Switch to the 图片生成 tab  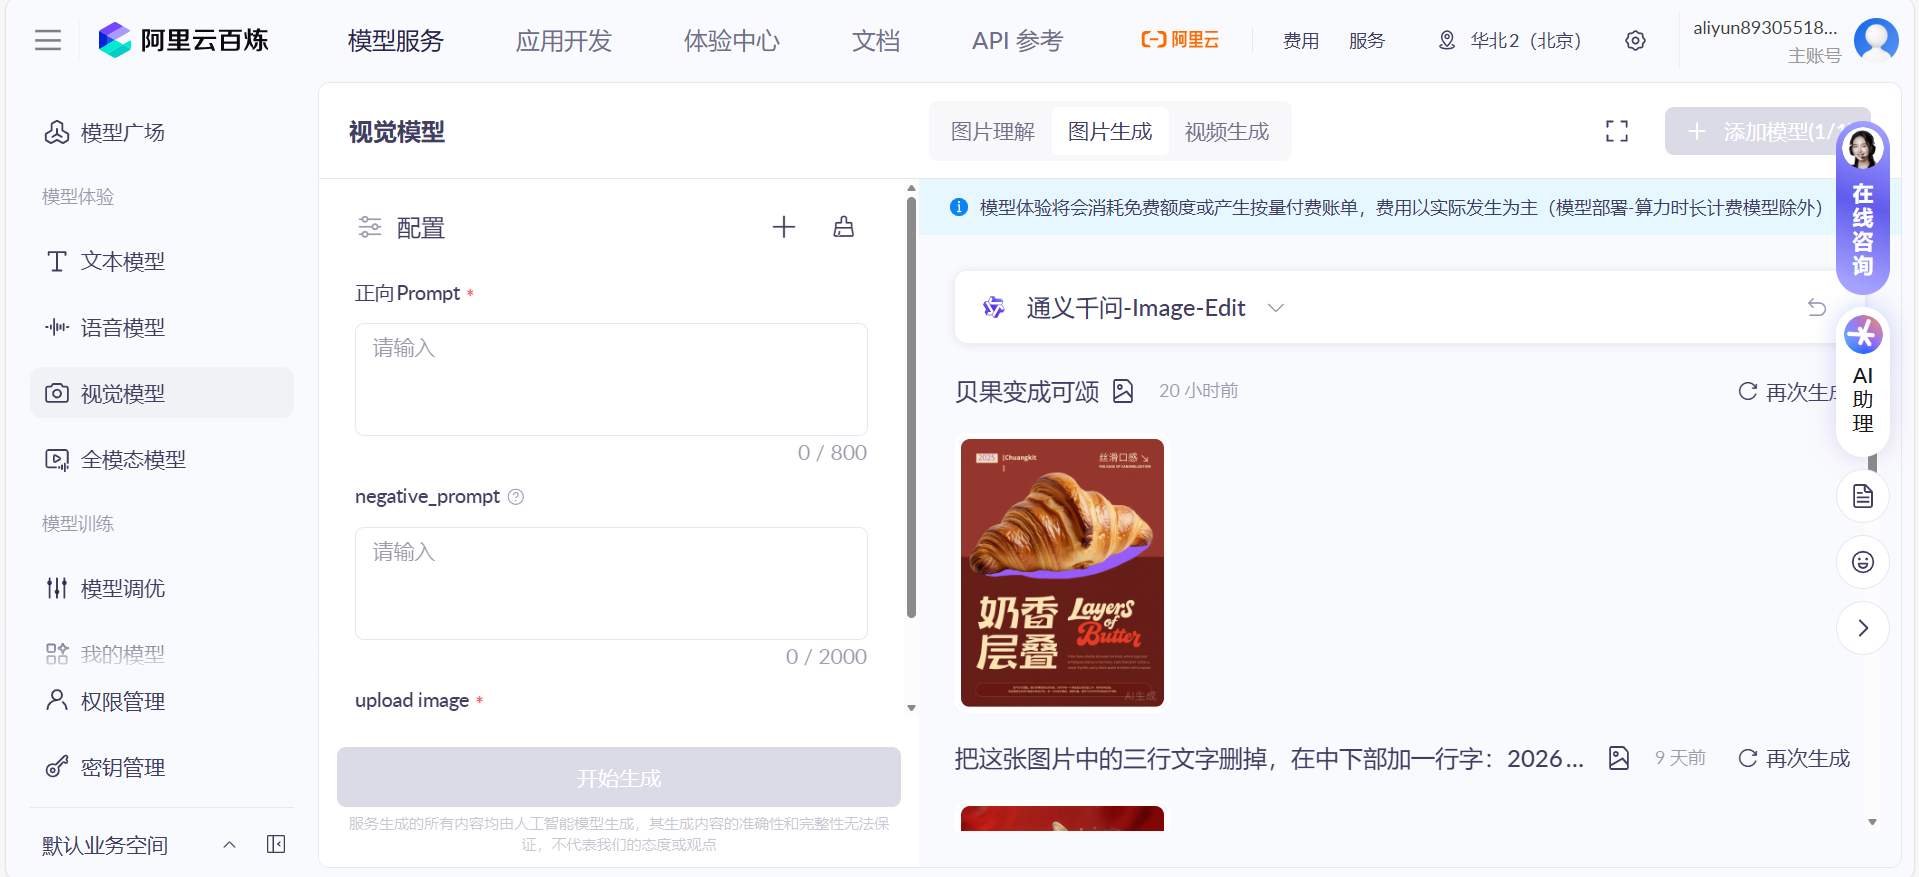click(x=1110, y=131)
